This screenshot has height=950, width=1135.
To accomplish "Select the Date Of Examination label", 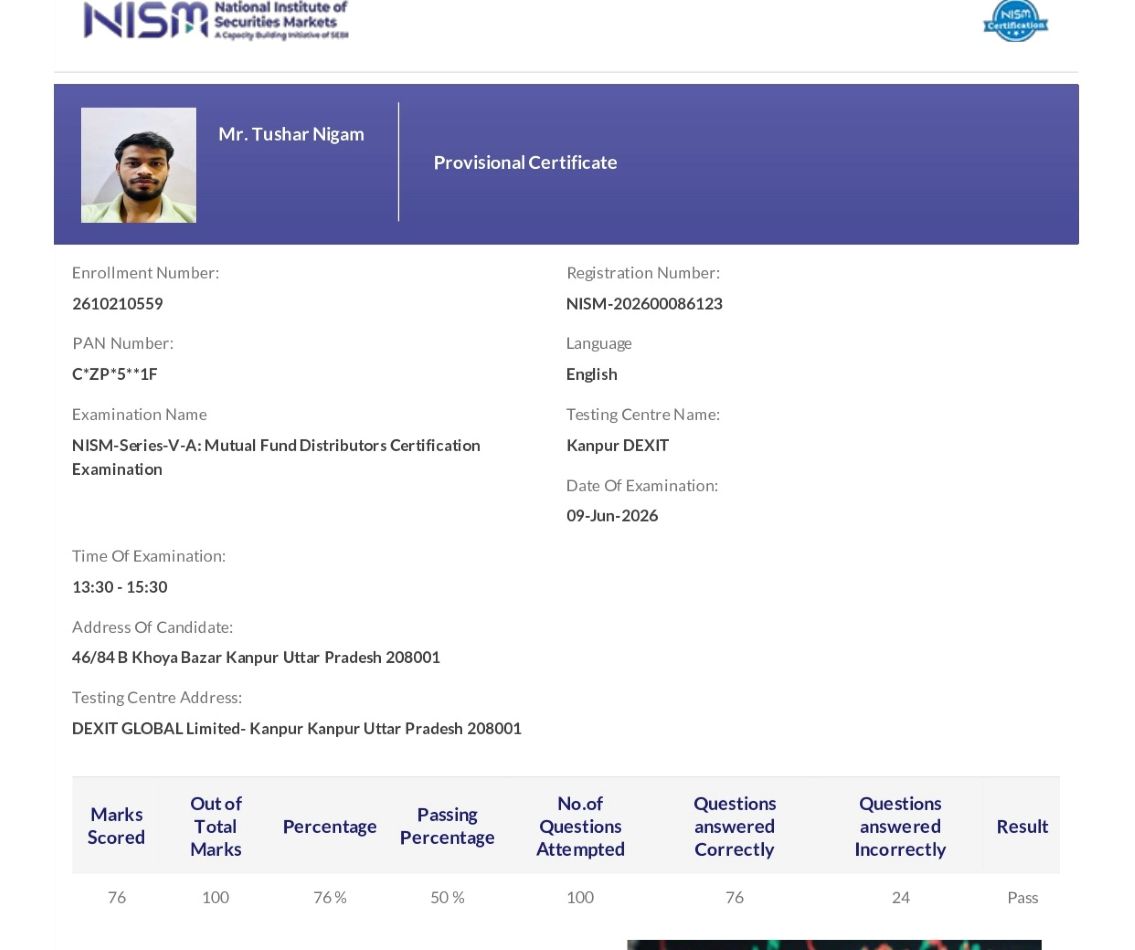I will [x=642, y=486].
